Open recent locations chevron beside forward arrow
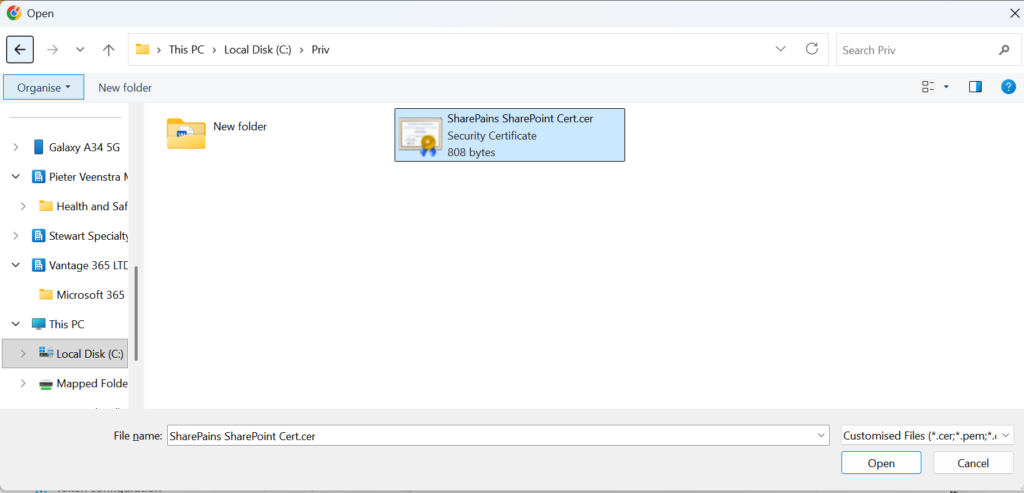Screen dimensions: 1024x493 (80, 50)
